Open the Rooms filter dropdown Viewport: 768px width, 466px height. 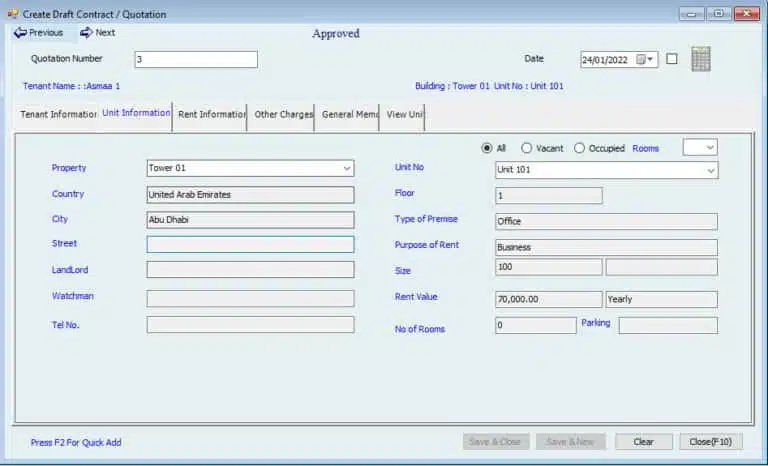pyautogui.click(x=709, y=148)
